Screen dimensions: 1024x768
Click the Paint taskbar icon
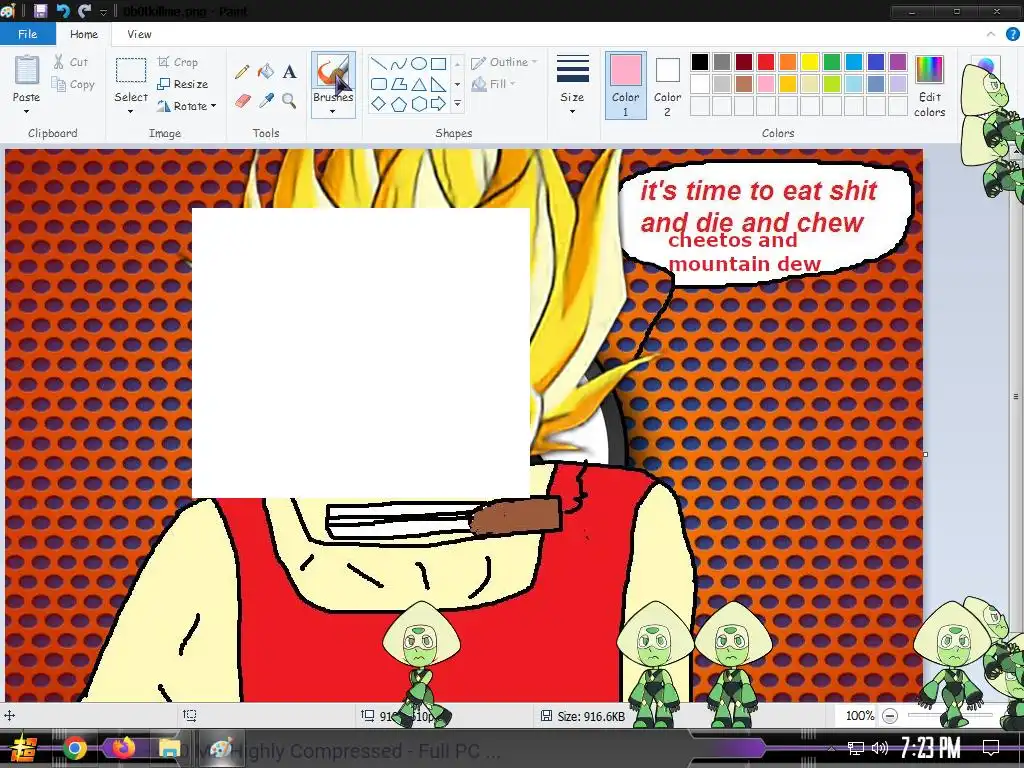221,748
